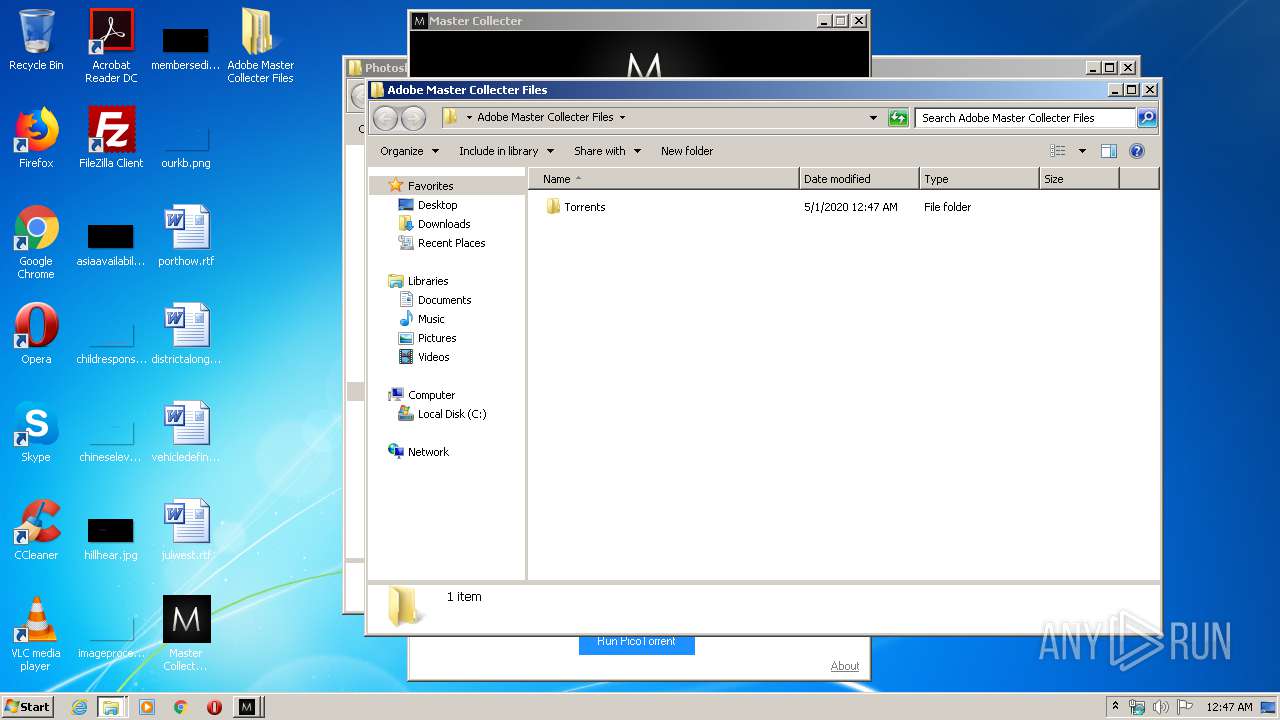The width and height of the screenshot is (1280, 720).
Task: Click the Explorer Back navigation button
Action: (385, 118)
